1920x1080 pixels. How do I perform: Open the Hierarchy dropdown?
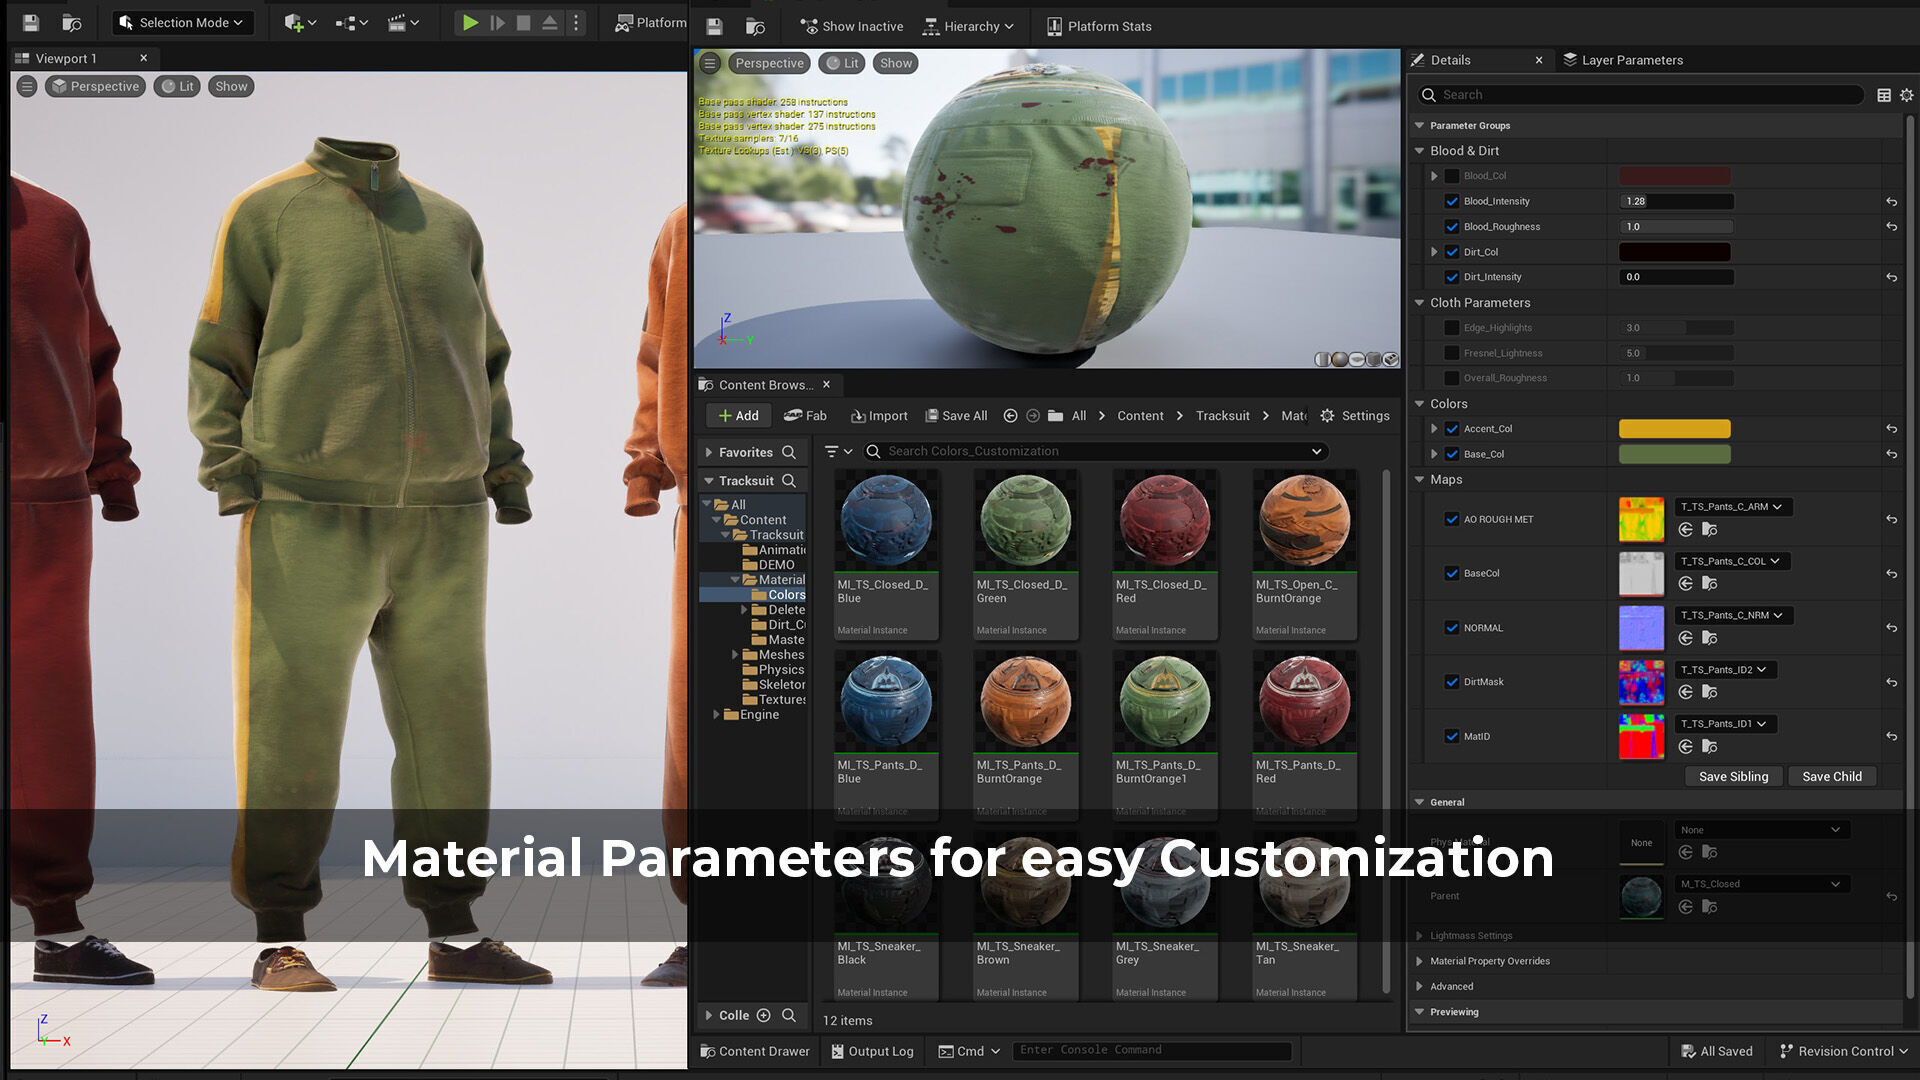(968, 26)
